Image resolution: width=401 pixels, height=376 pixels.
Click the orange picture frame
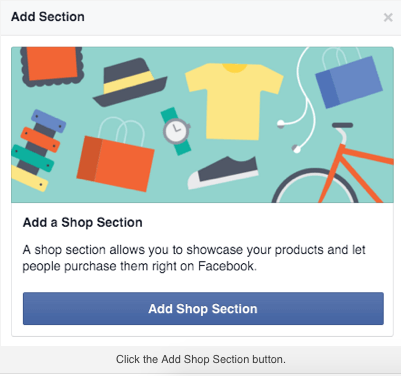tap(51, 66)
